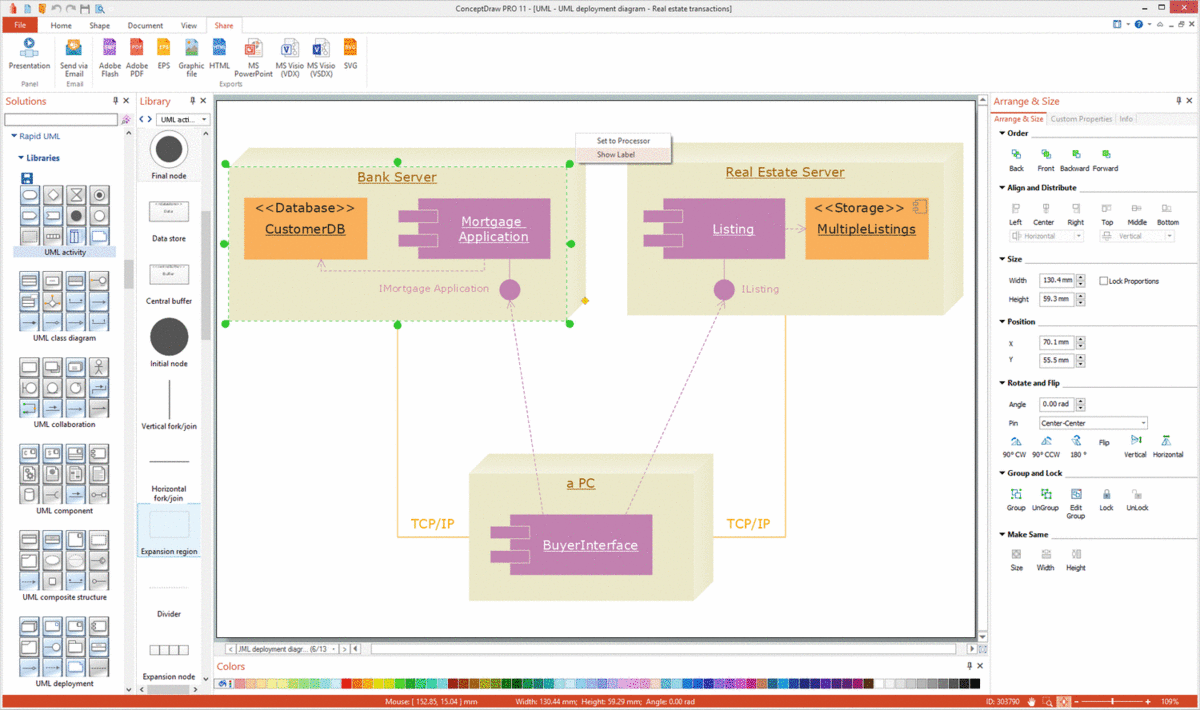Choose Show Label from context menu

(616, 155)
